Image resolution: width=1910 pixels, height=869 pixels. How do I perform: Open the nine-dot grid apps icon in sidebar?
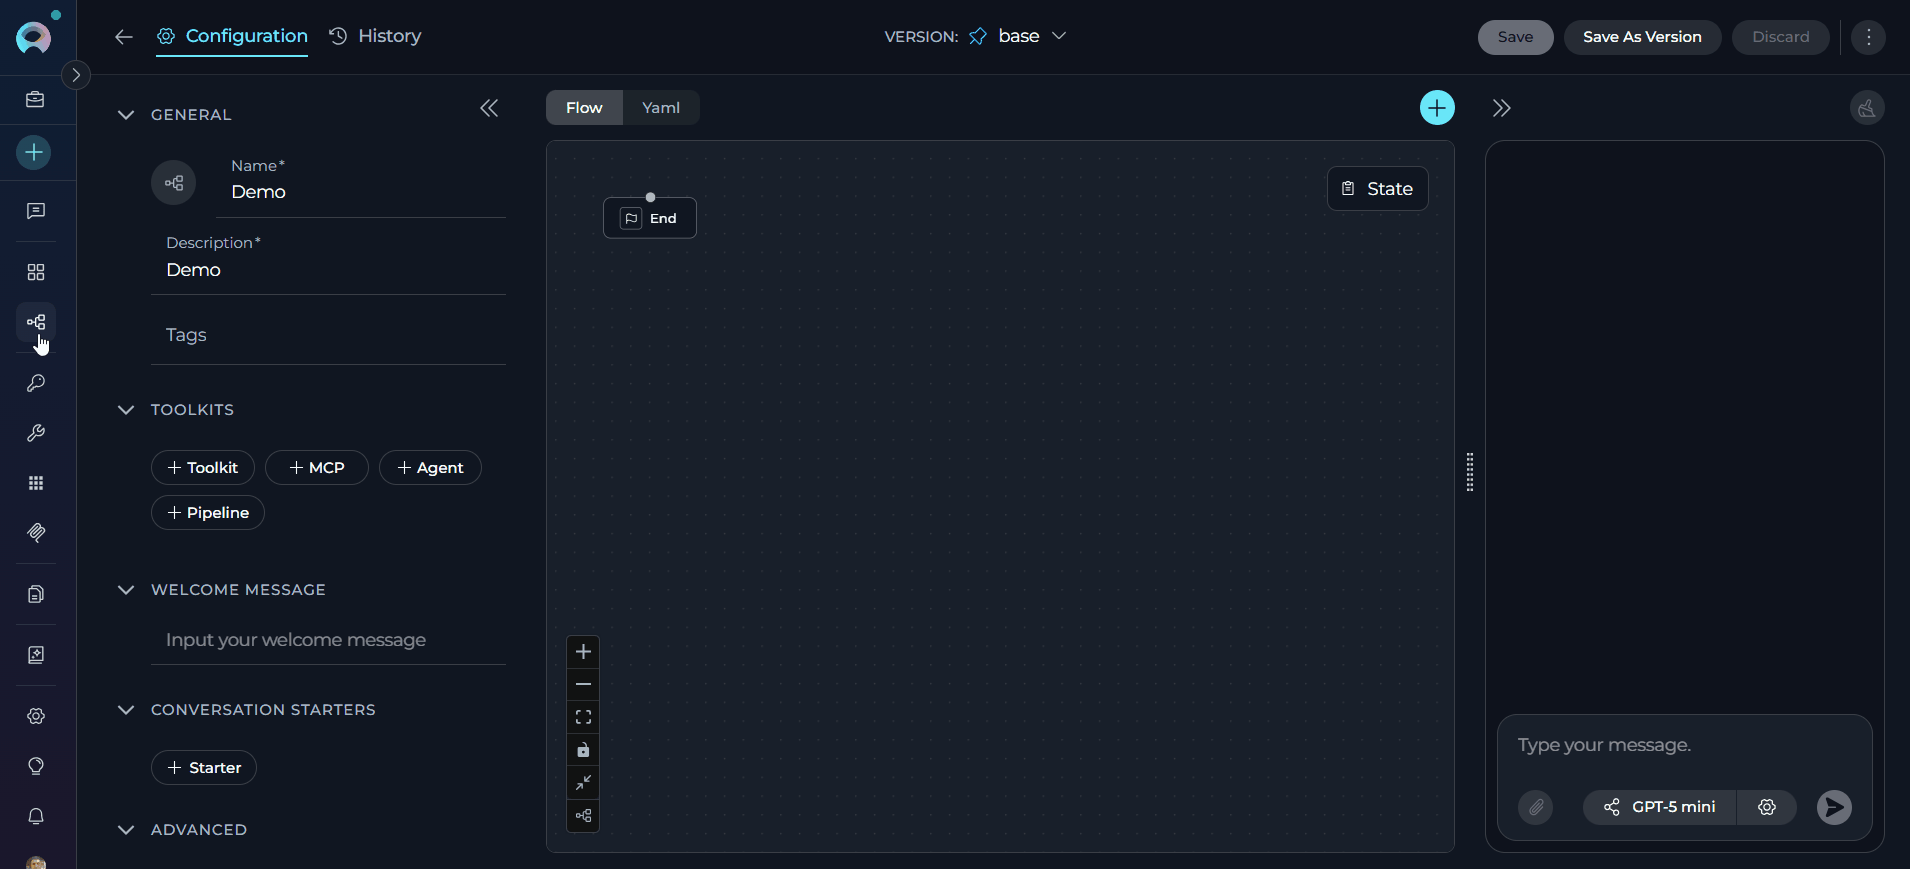36,483
